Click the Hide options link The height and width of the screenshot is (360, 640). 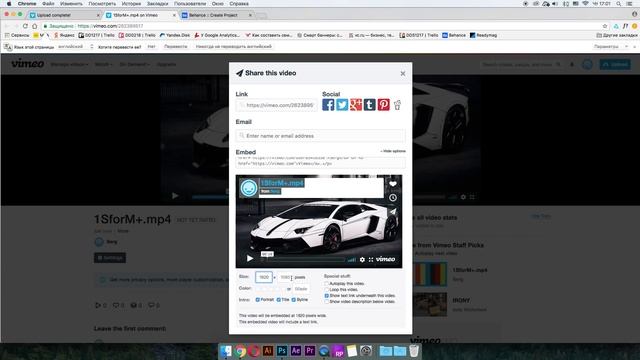point(393,151)
